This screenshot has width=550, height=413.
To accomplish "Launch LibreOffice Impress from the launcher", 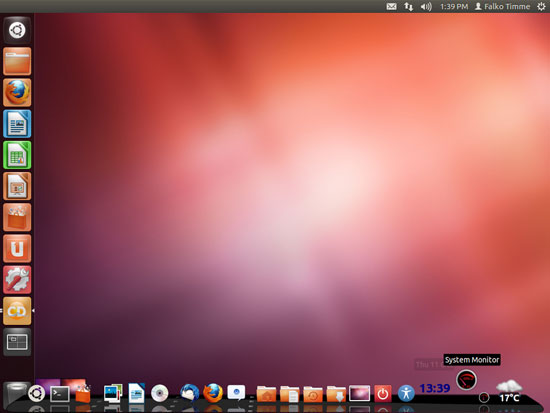I will coord(17,186).
